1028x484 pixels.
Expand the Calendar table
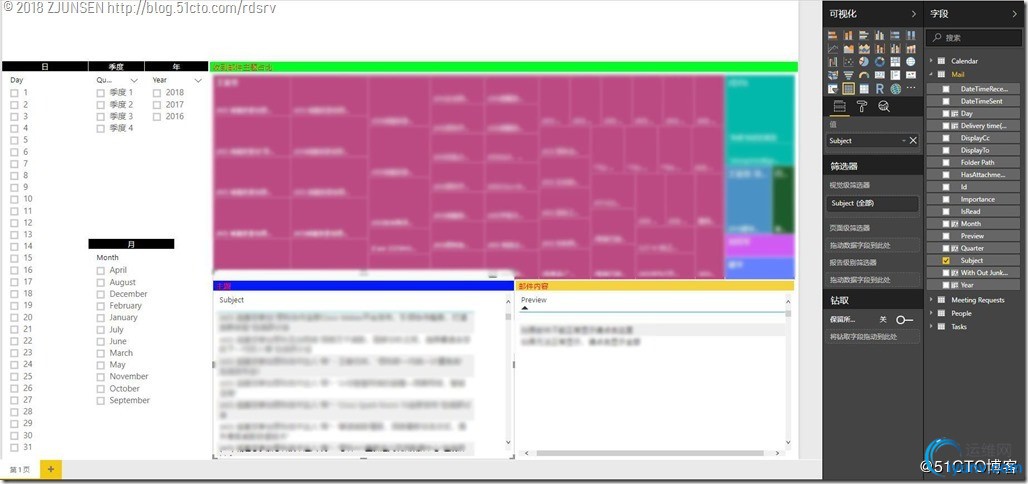tap(931, 61)
